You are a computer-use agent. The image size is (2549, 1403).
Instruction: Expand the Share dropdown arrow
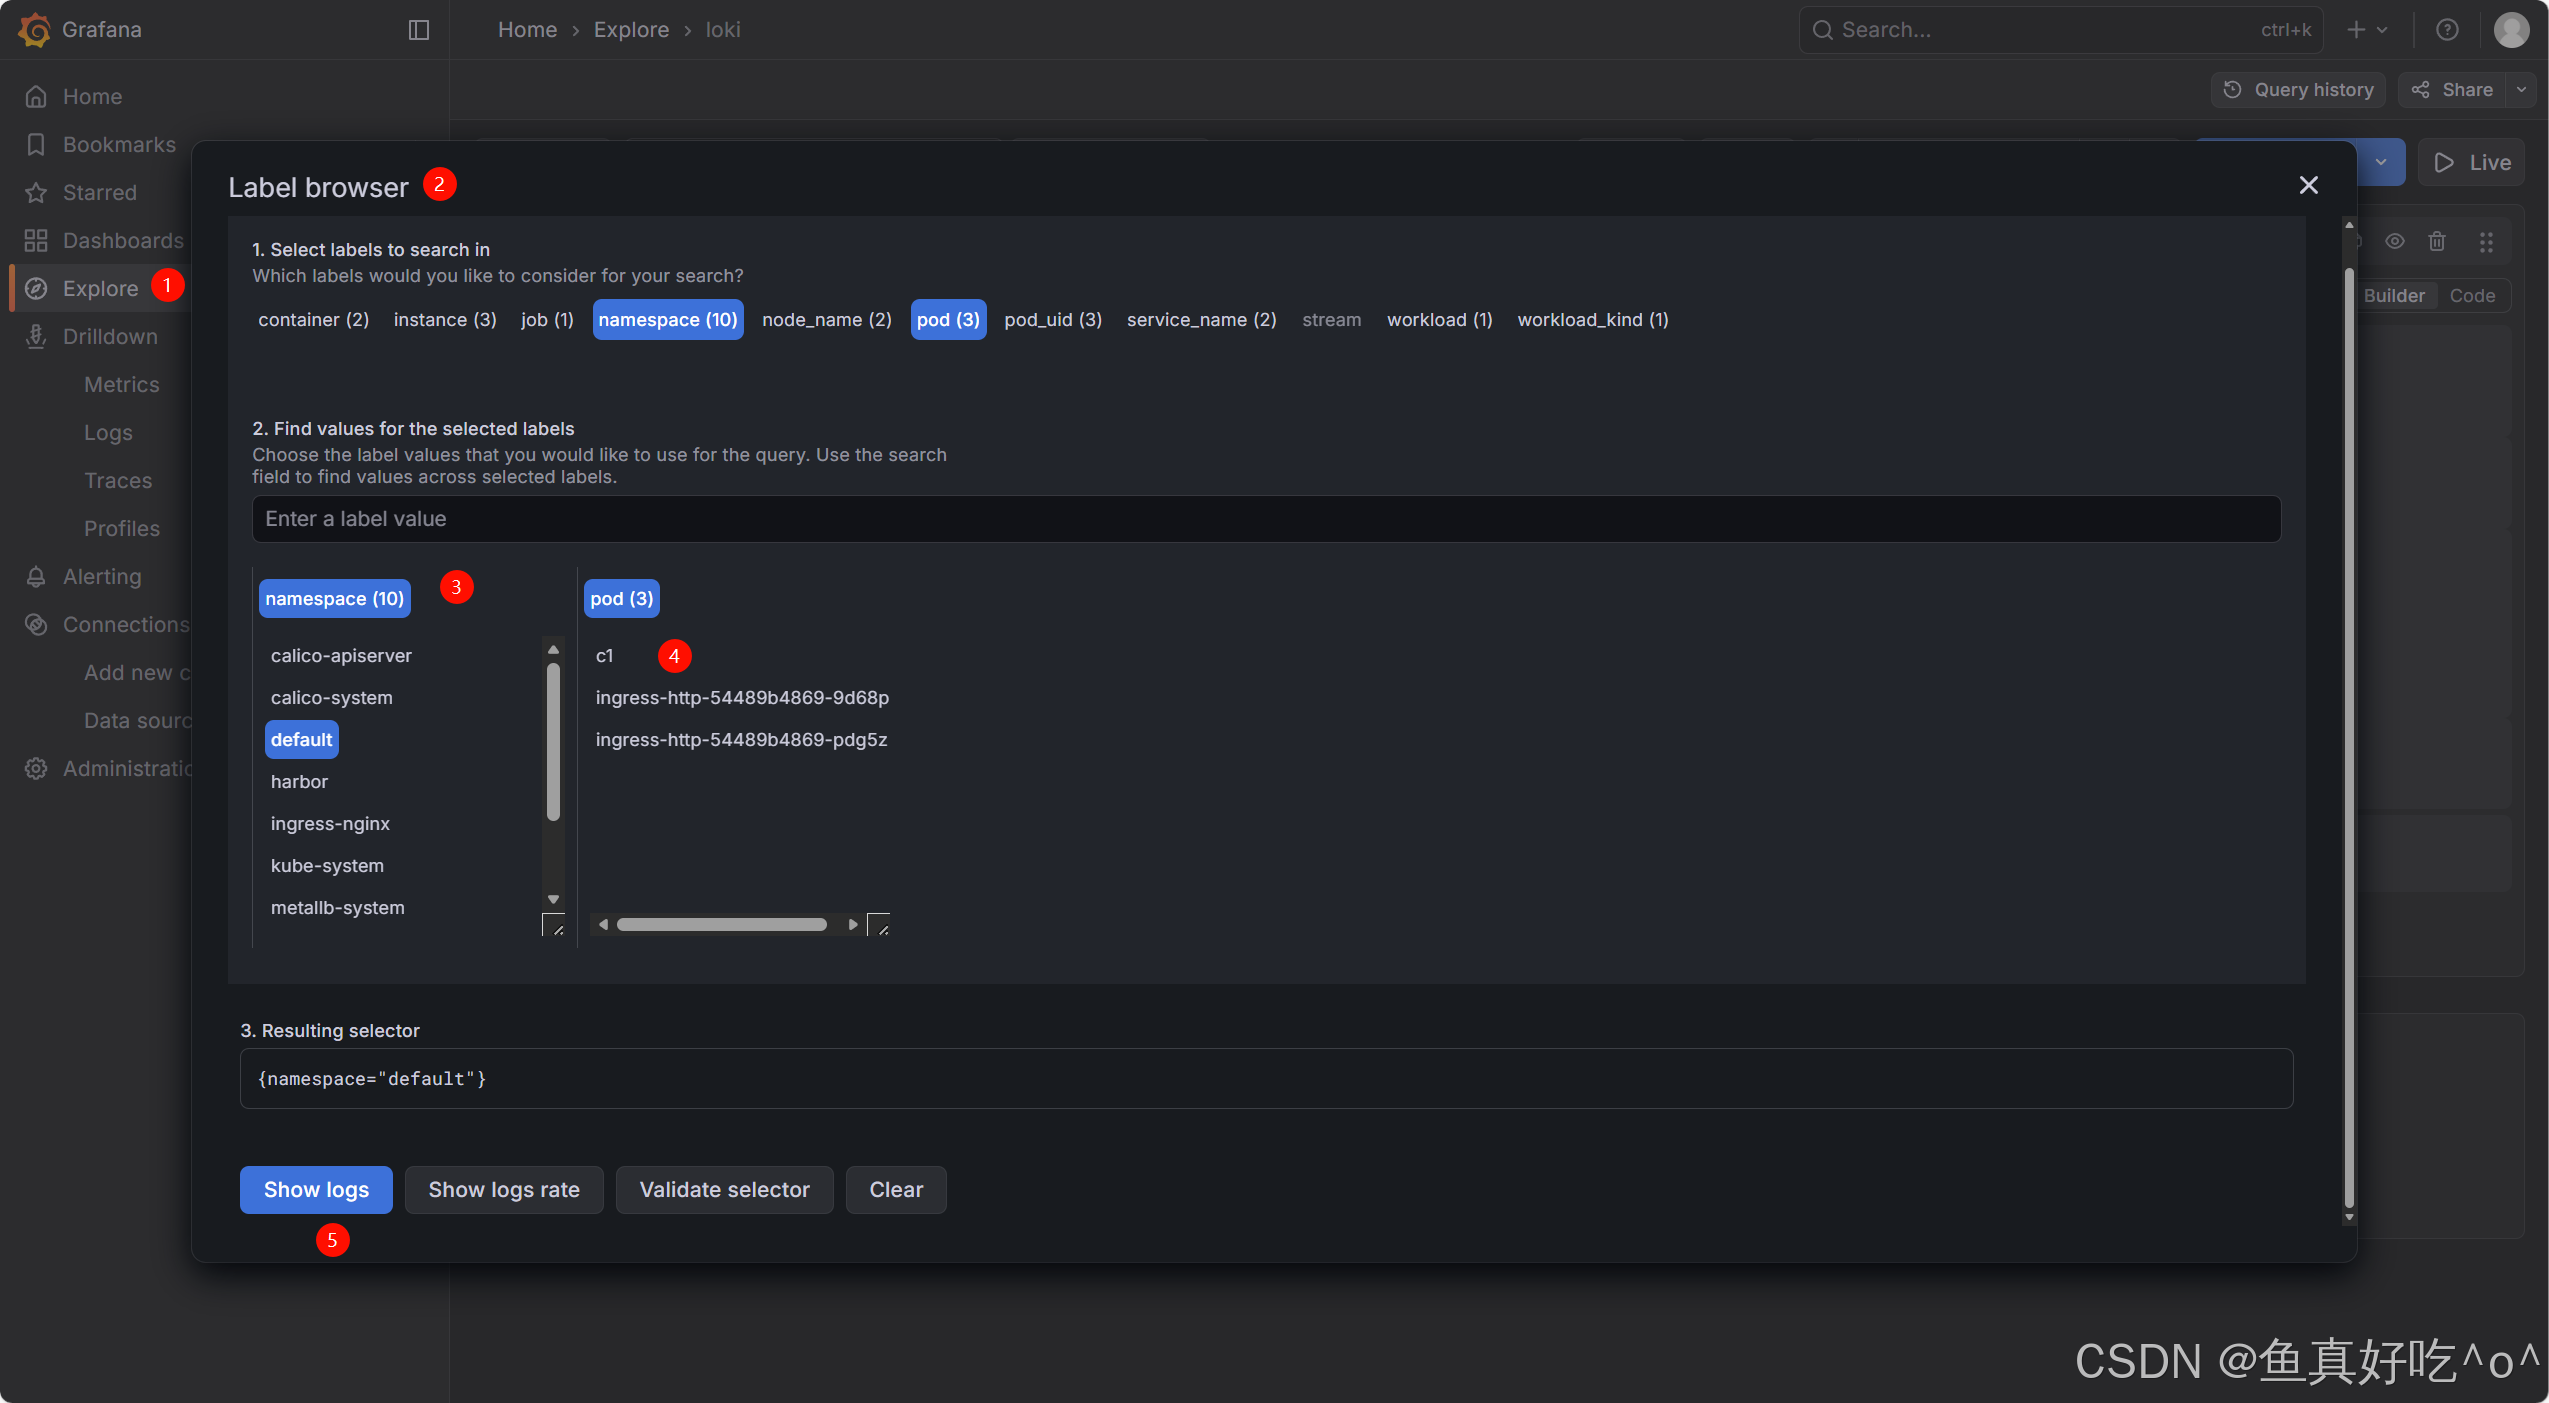(x=2522, y=90)
